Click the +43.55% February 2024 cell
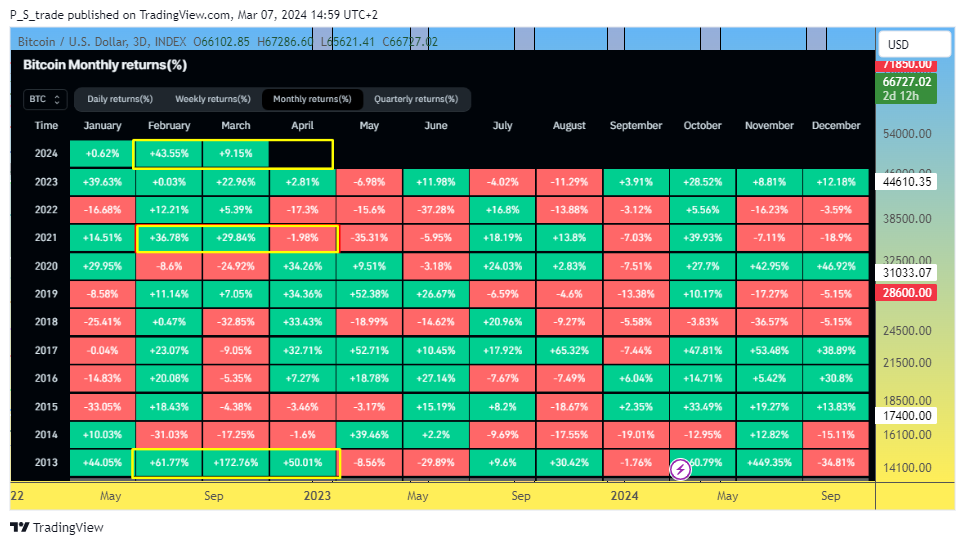This screenshot has height=545, width=965. (x=169, y=154)
